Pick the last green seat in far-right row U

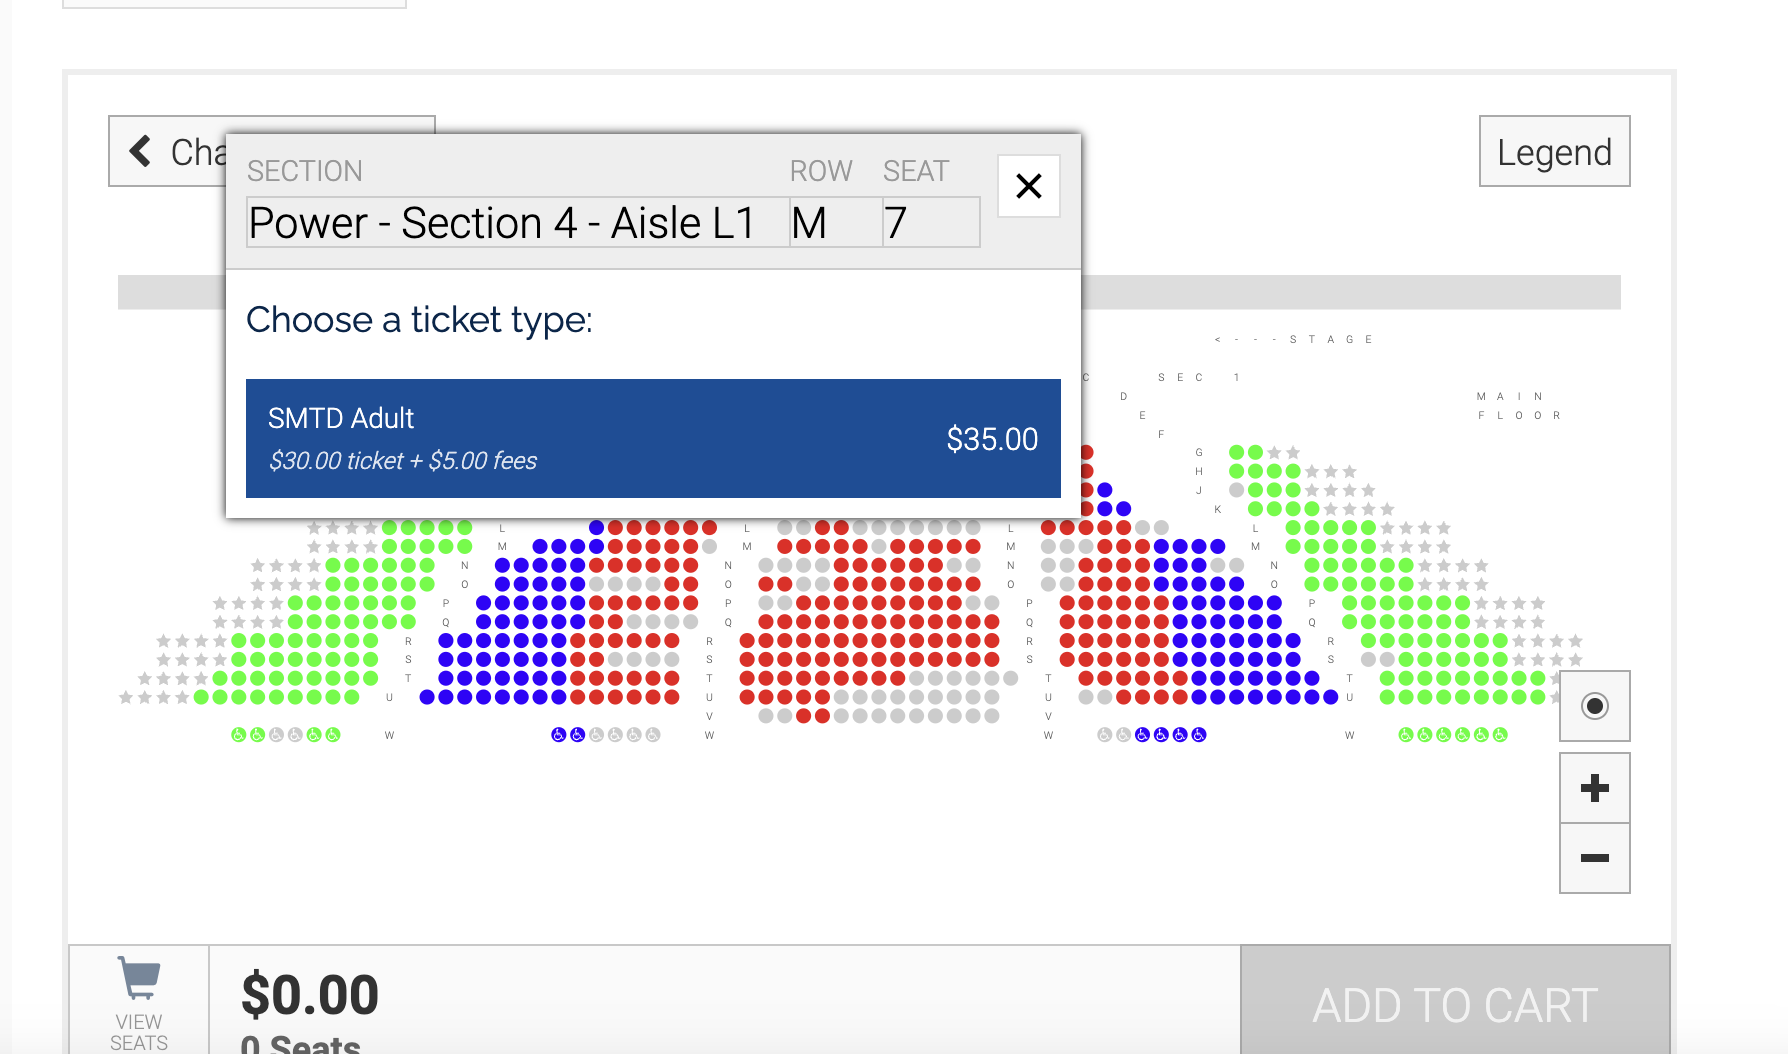click(1539, 697)
